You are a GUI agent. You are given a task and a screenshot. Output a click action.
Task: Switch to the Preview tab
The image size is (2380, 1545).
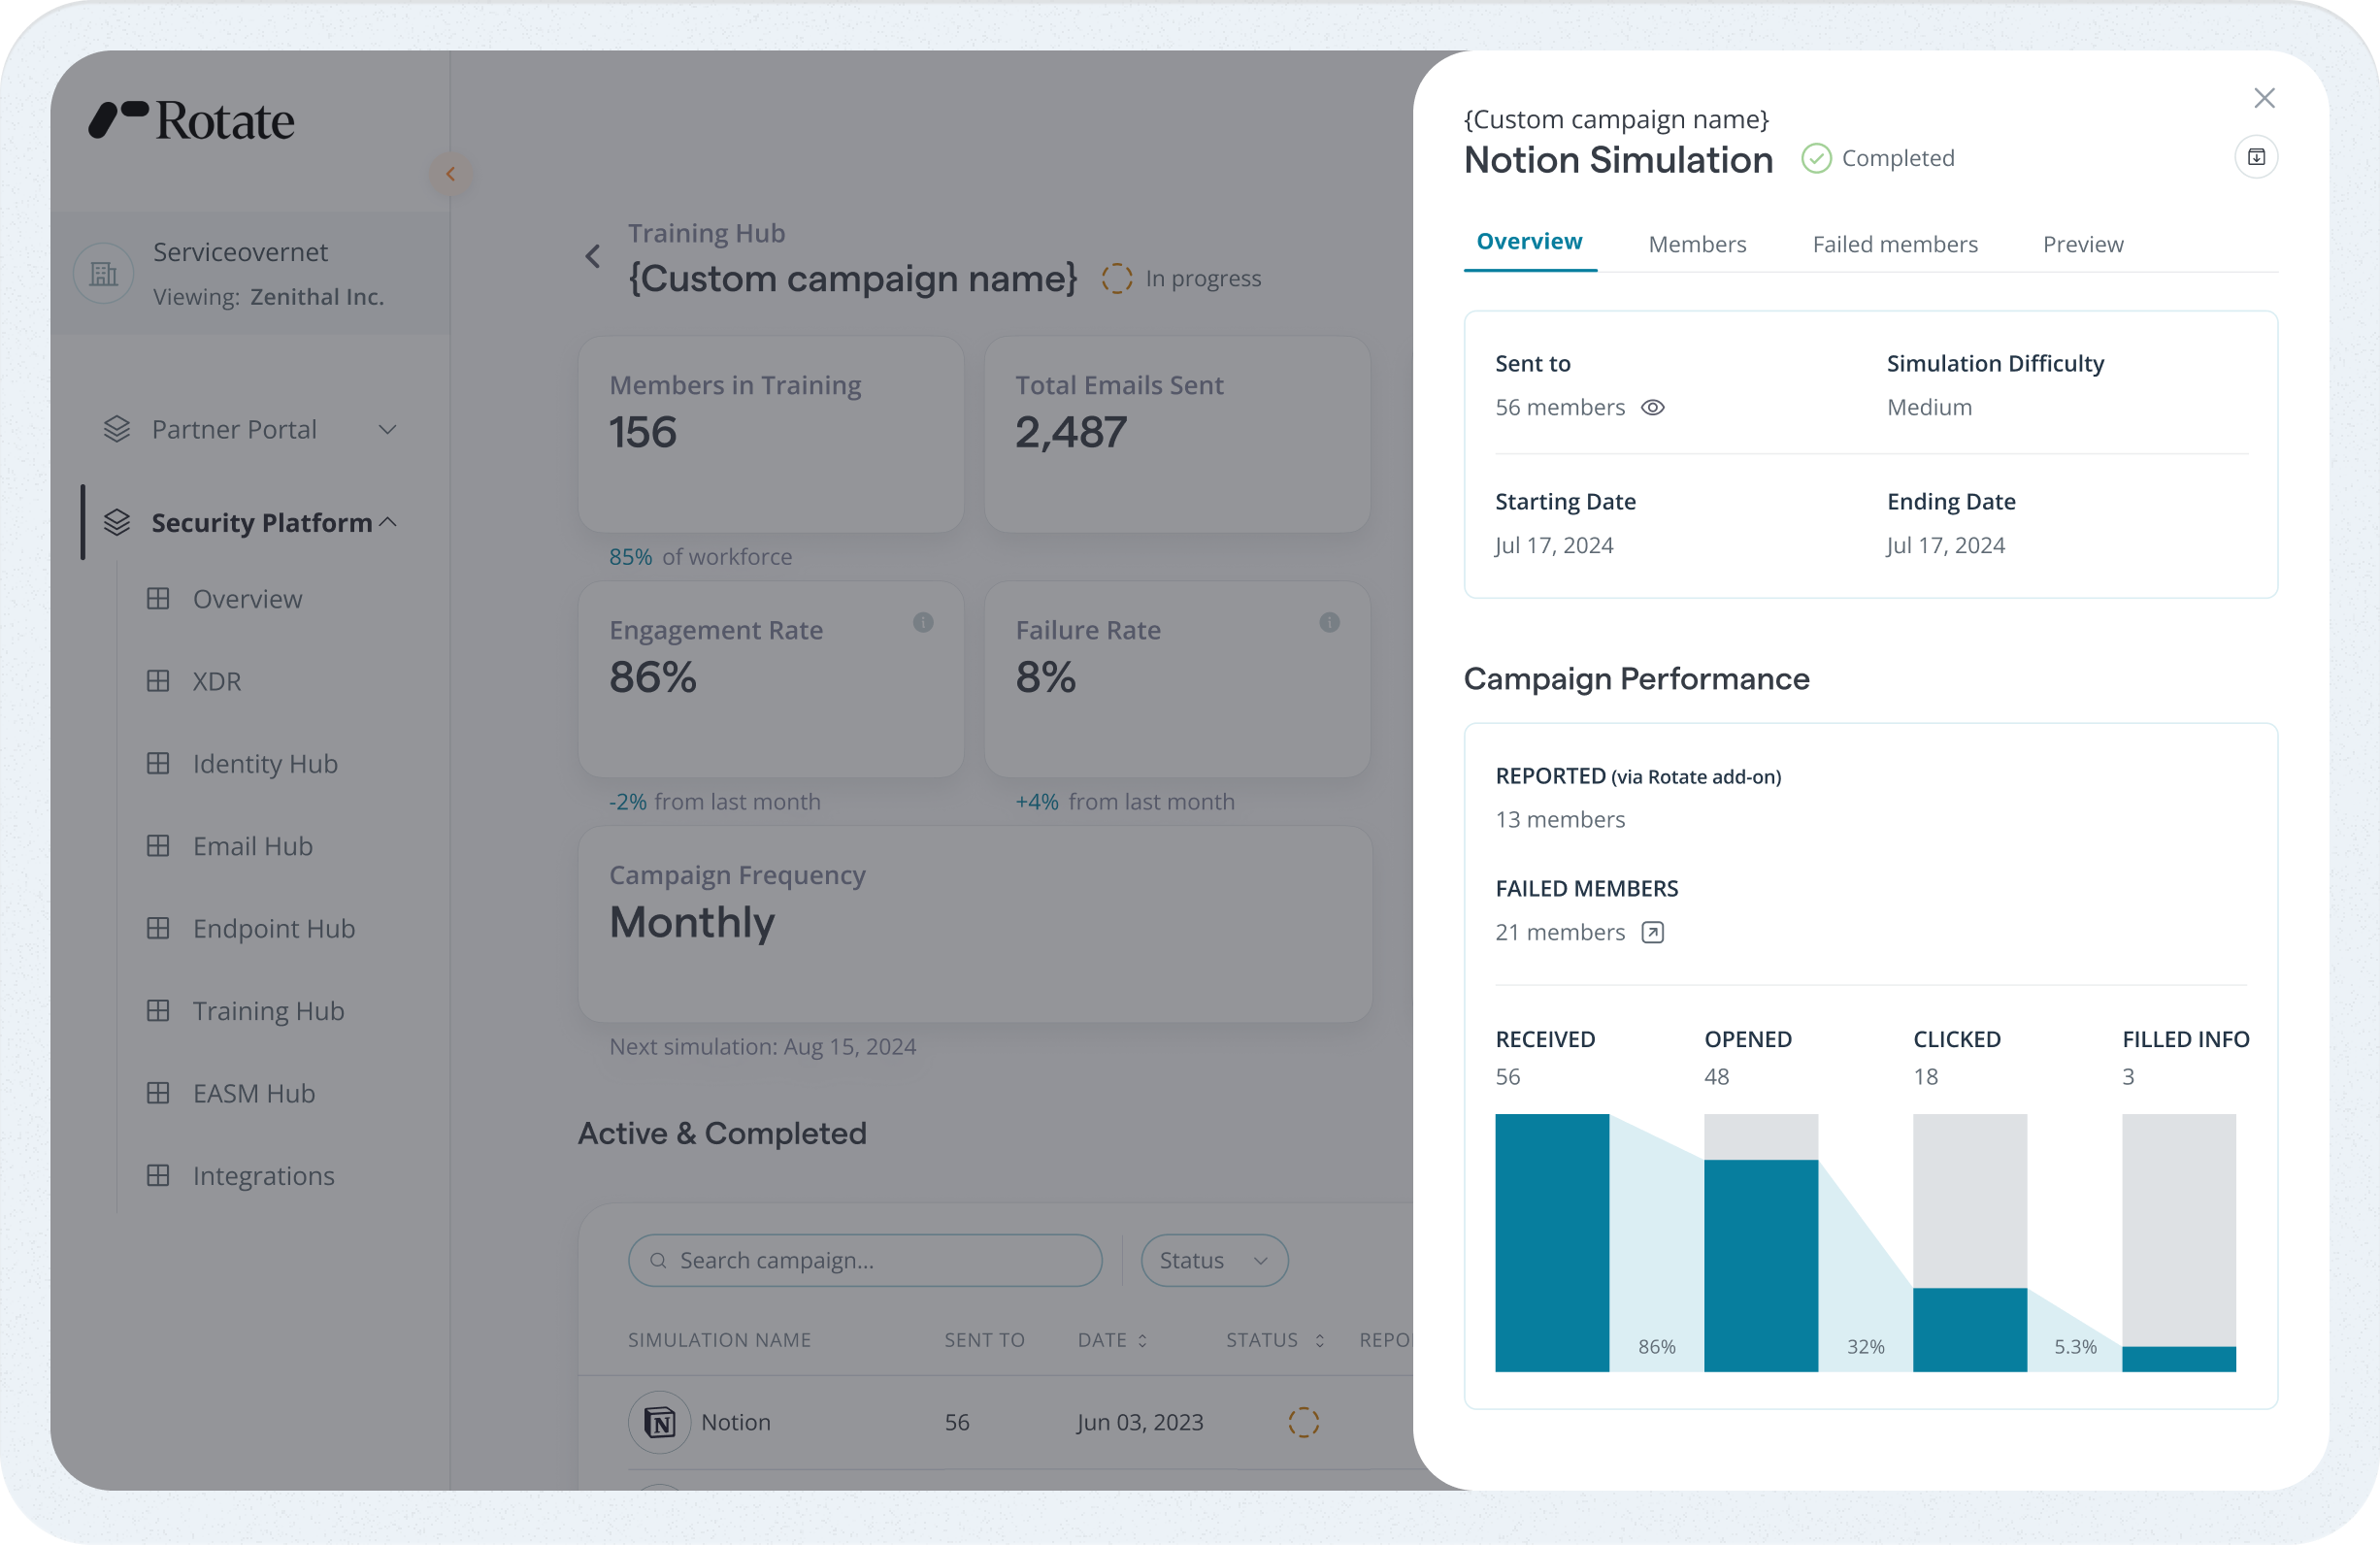2082,245
